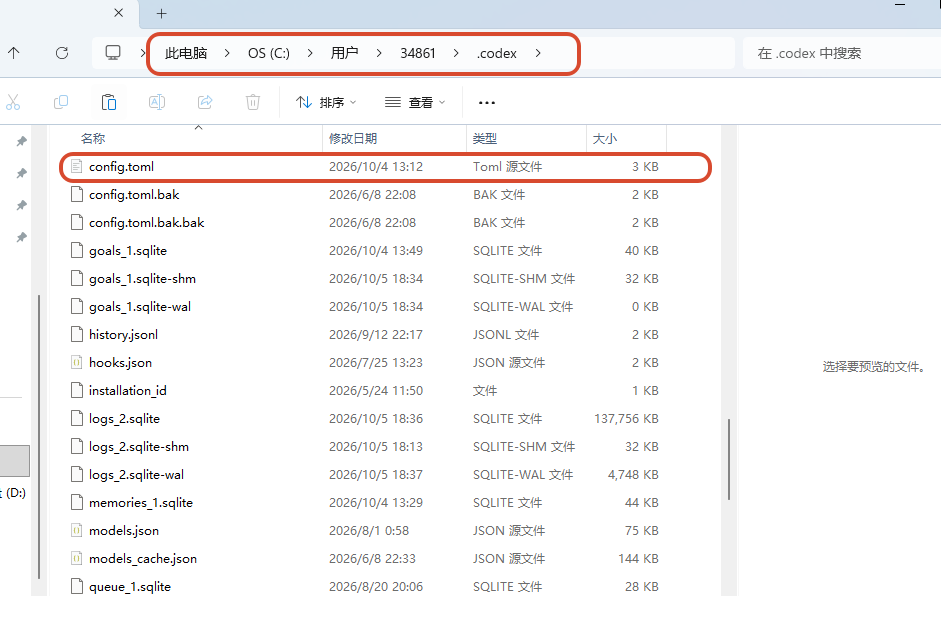This screenshot has height=617, width=941.
Task: Click the file icon of models.json
Action: (x=76, y=531)
